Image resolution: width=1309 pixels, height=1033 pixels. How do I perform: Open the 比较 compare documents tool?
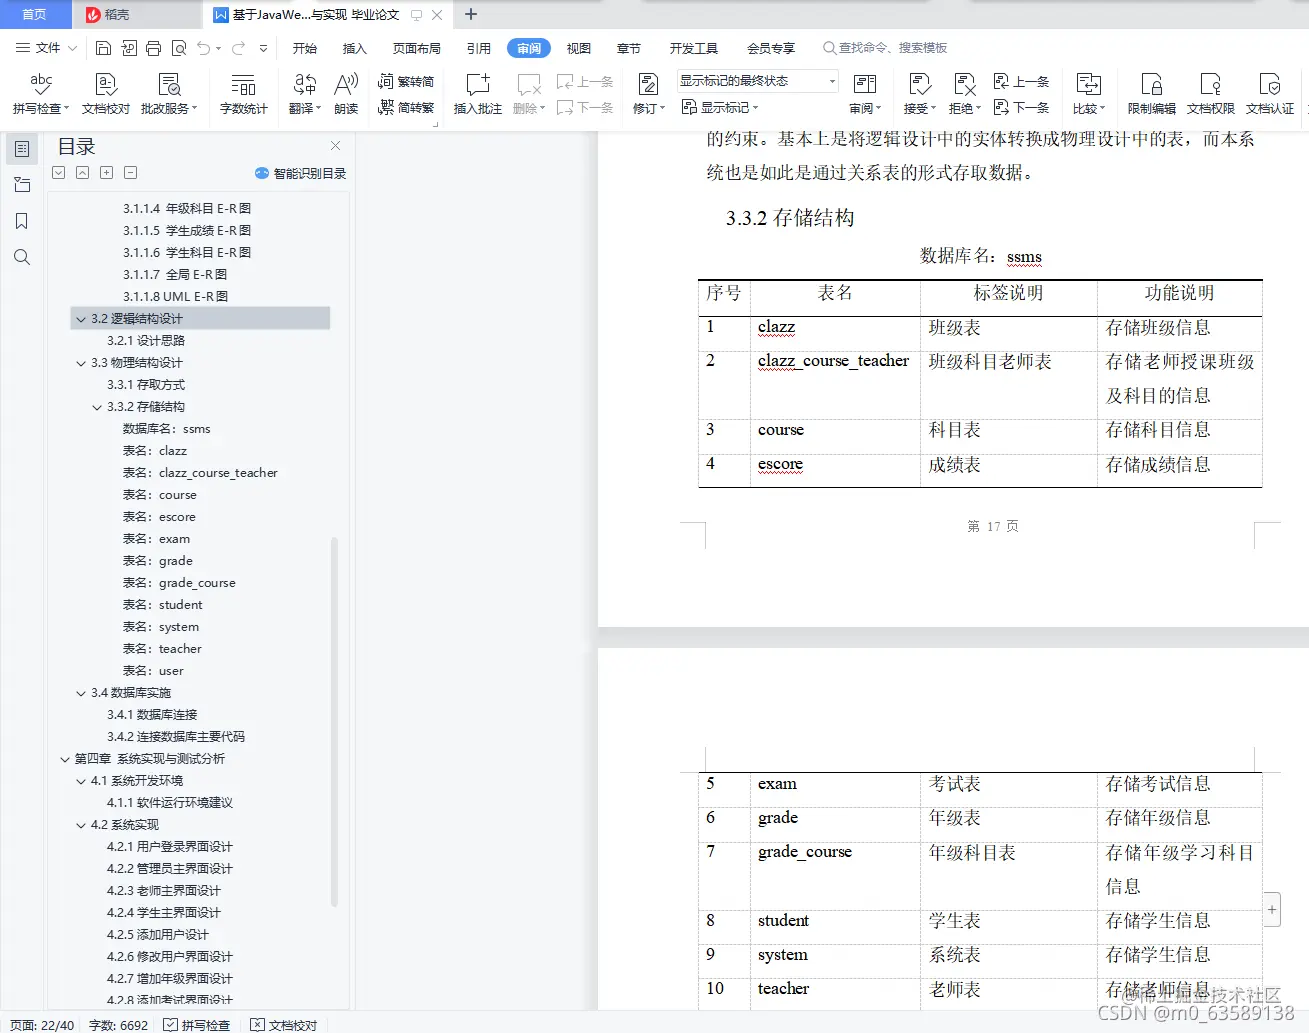(x=1088, y=94)
